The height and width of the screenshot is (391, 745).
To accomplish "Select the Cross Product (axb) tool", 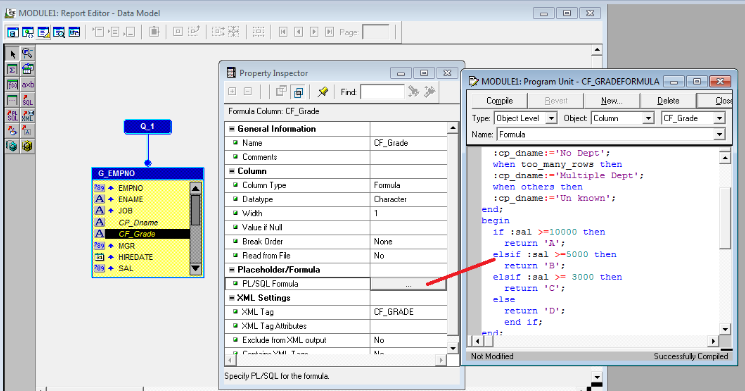I will (x=28, y=85).
